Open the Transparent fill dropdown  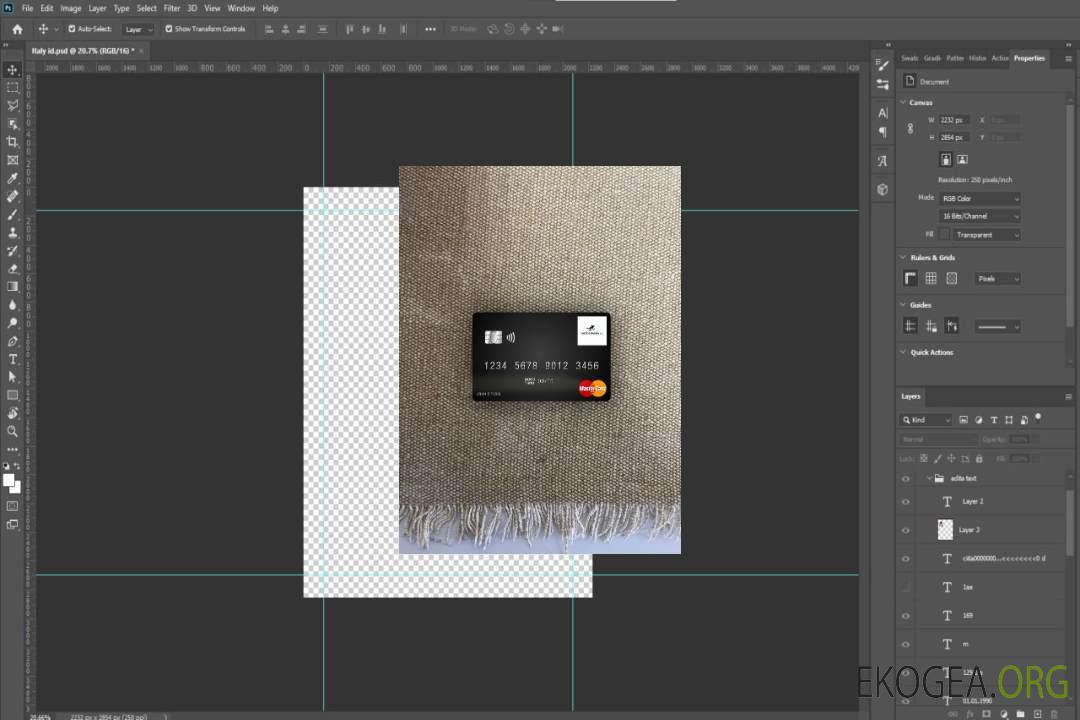coord(986,235)
